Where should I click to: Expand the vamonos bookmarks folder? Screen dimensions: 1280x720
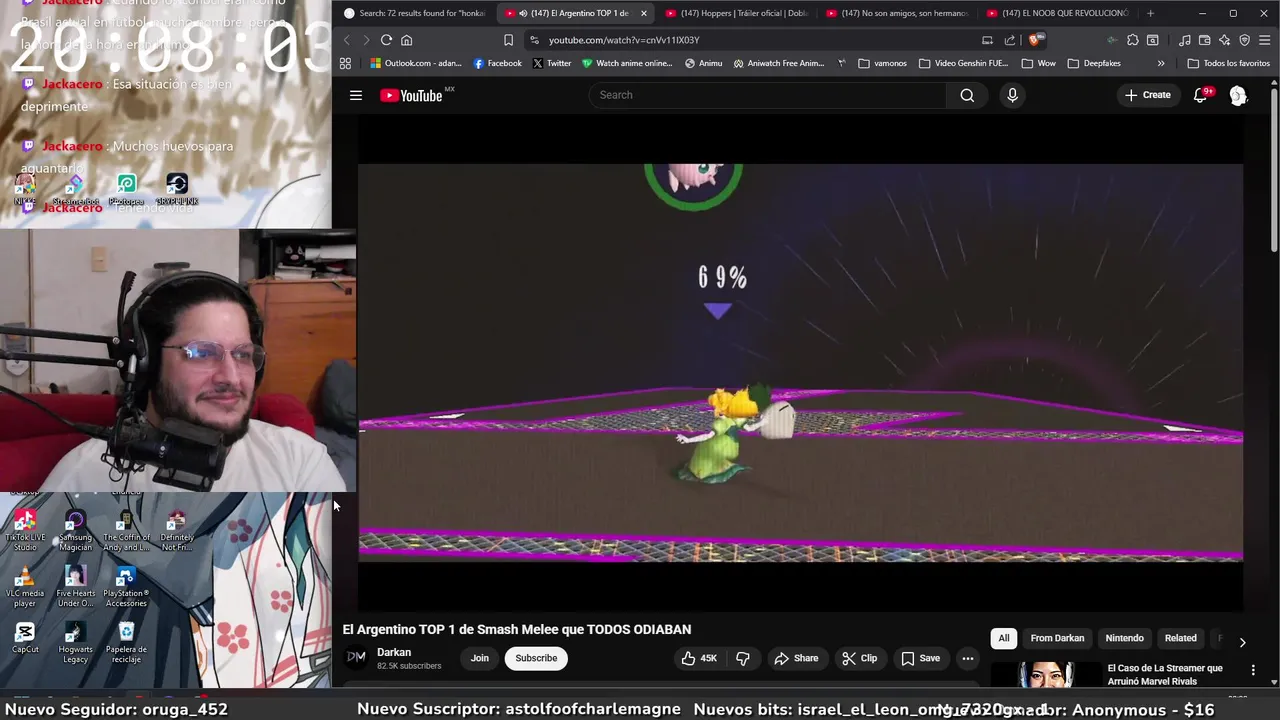882,63
